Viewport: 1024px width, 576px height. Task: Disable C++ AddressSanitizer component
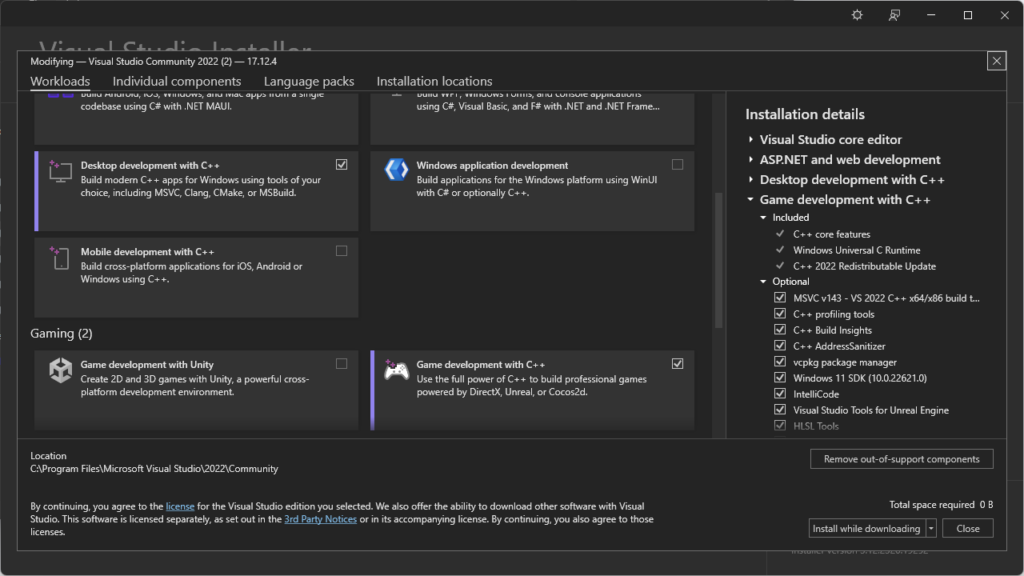(x=780, y=346)
